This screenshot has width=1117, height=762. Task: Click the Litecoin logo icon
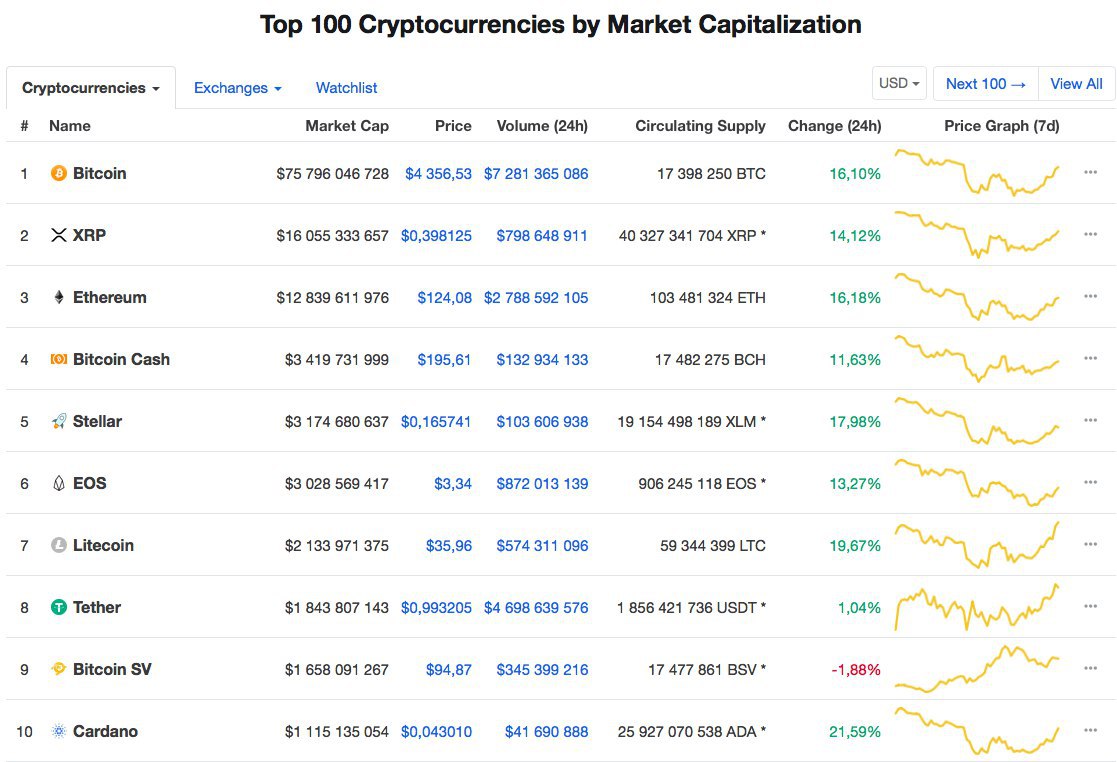pyautogui.click(x=59, y=545)
